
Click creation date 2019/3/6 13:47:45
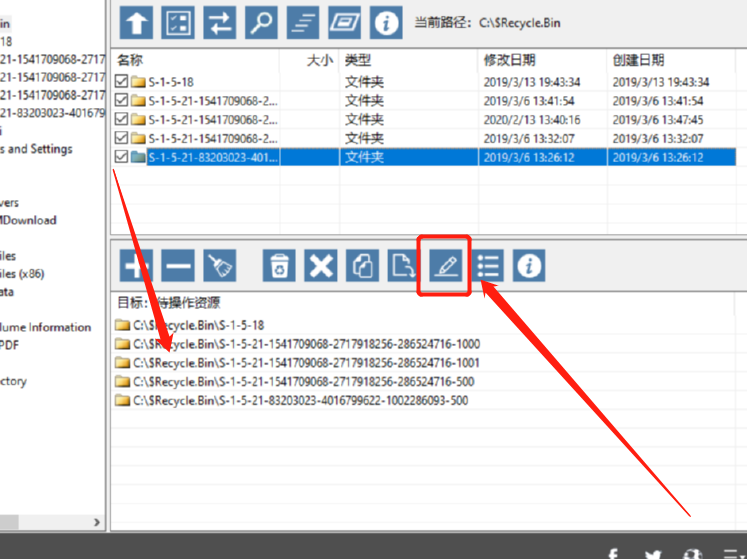[x=658, y=120]
